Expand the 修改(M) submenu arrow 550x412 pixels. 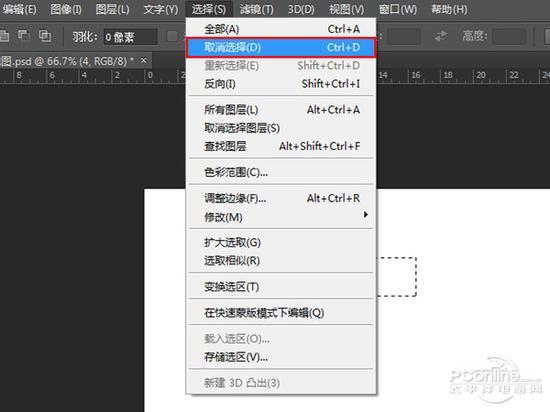(x=366, y=215)
